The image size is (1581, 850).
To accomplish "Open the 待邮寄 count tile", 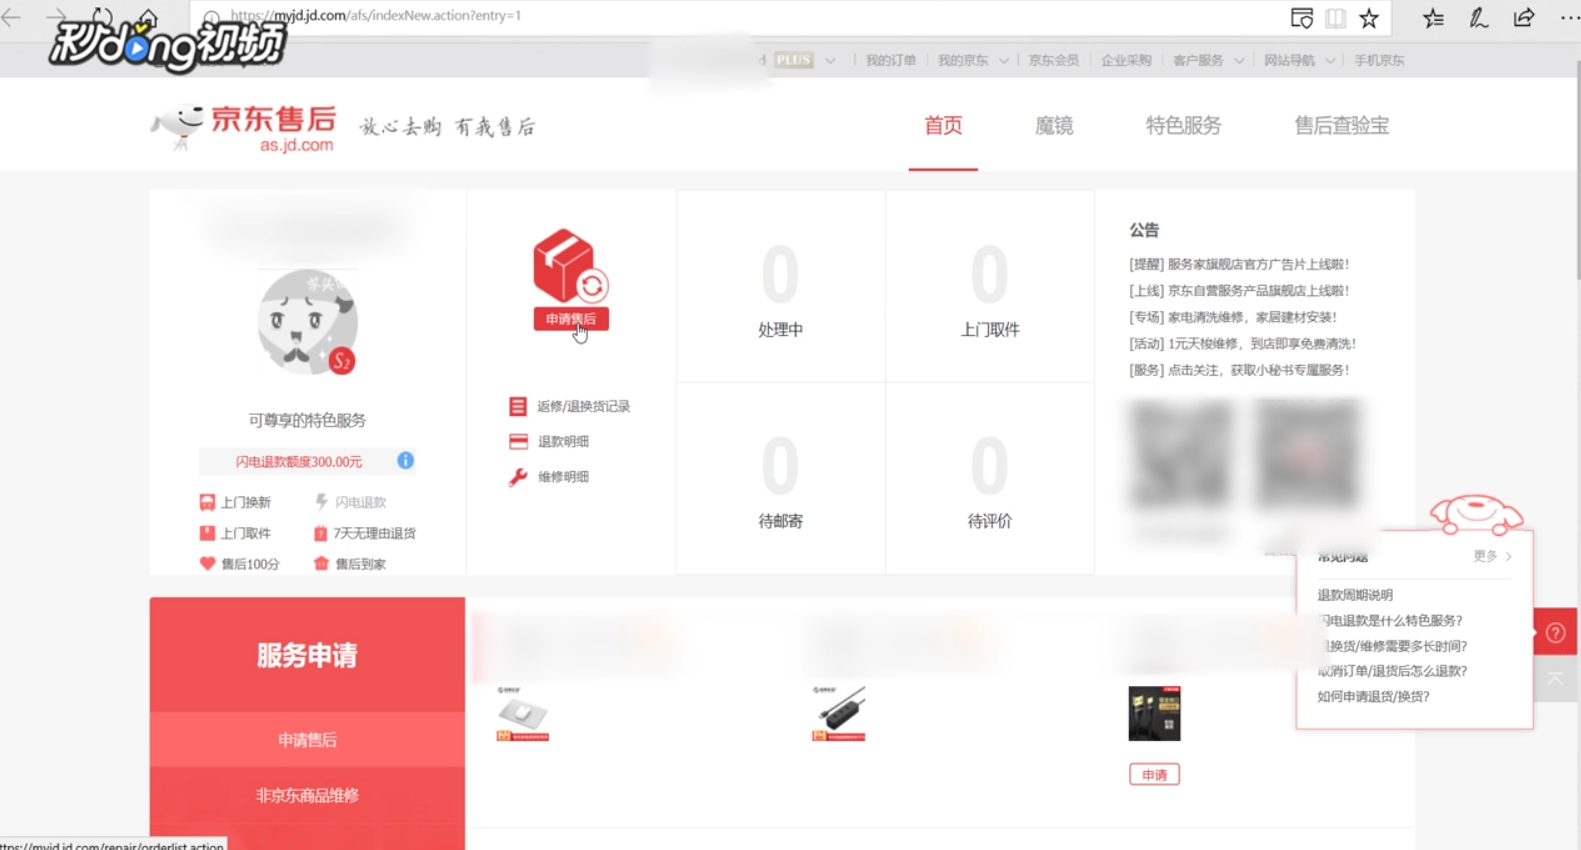I will point(780,479).
